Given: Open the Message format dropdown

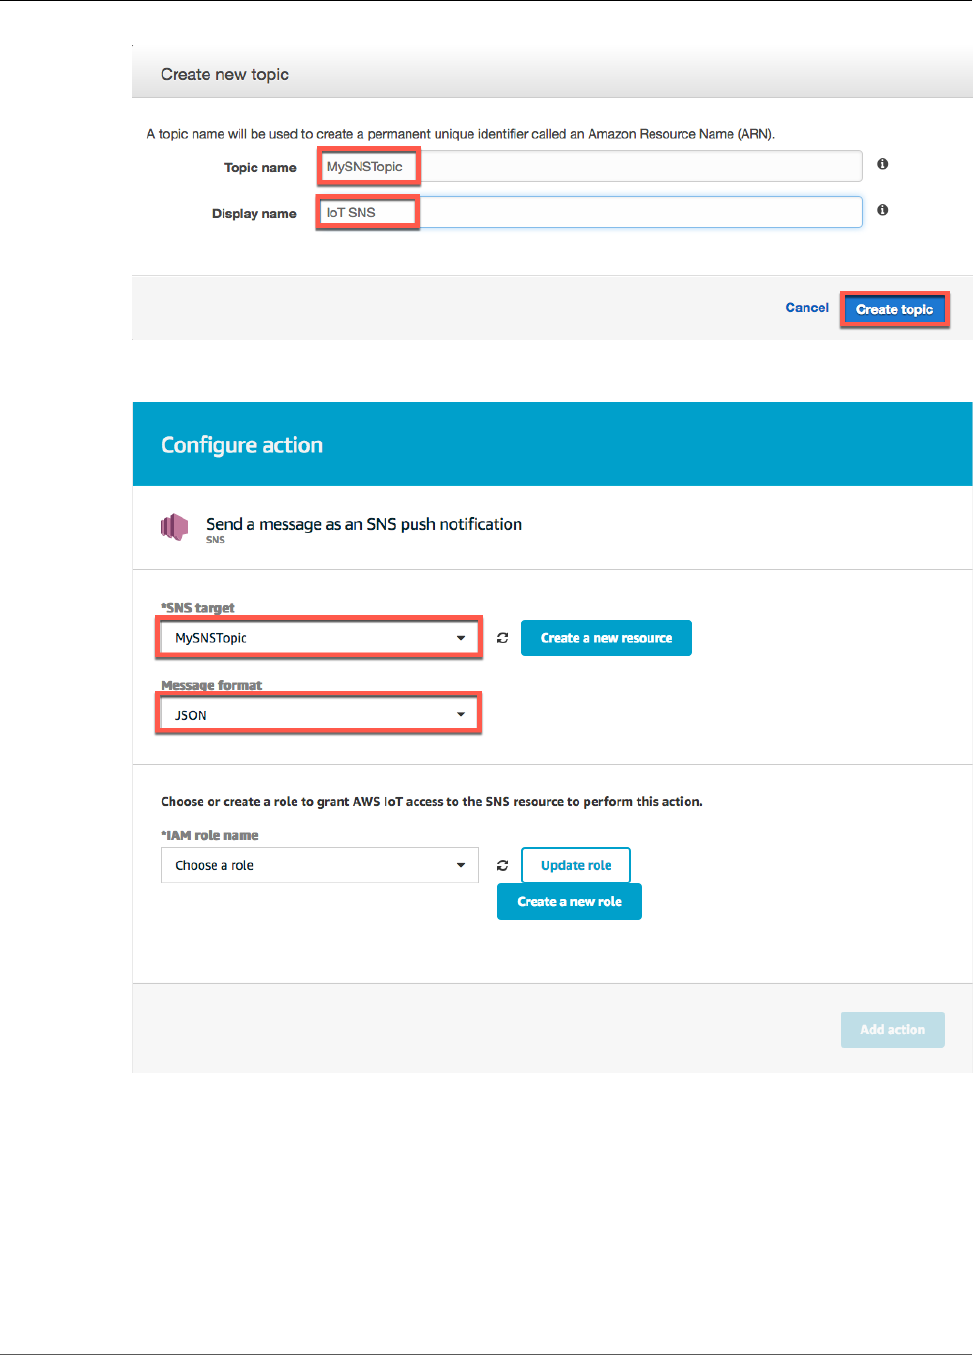Looking at the screenshot, I should (319, 715).
